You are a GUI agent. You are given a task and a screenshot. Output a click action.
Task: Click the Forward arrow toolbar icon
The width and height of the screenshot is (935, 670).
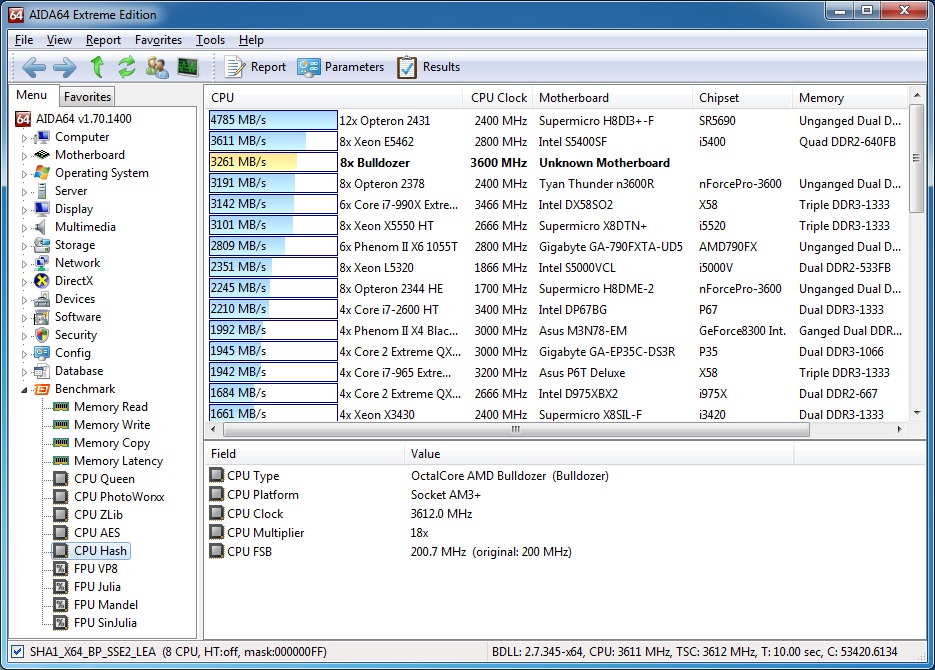coord(65,67)
